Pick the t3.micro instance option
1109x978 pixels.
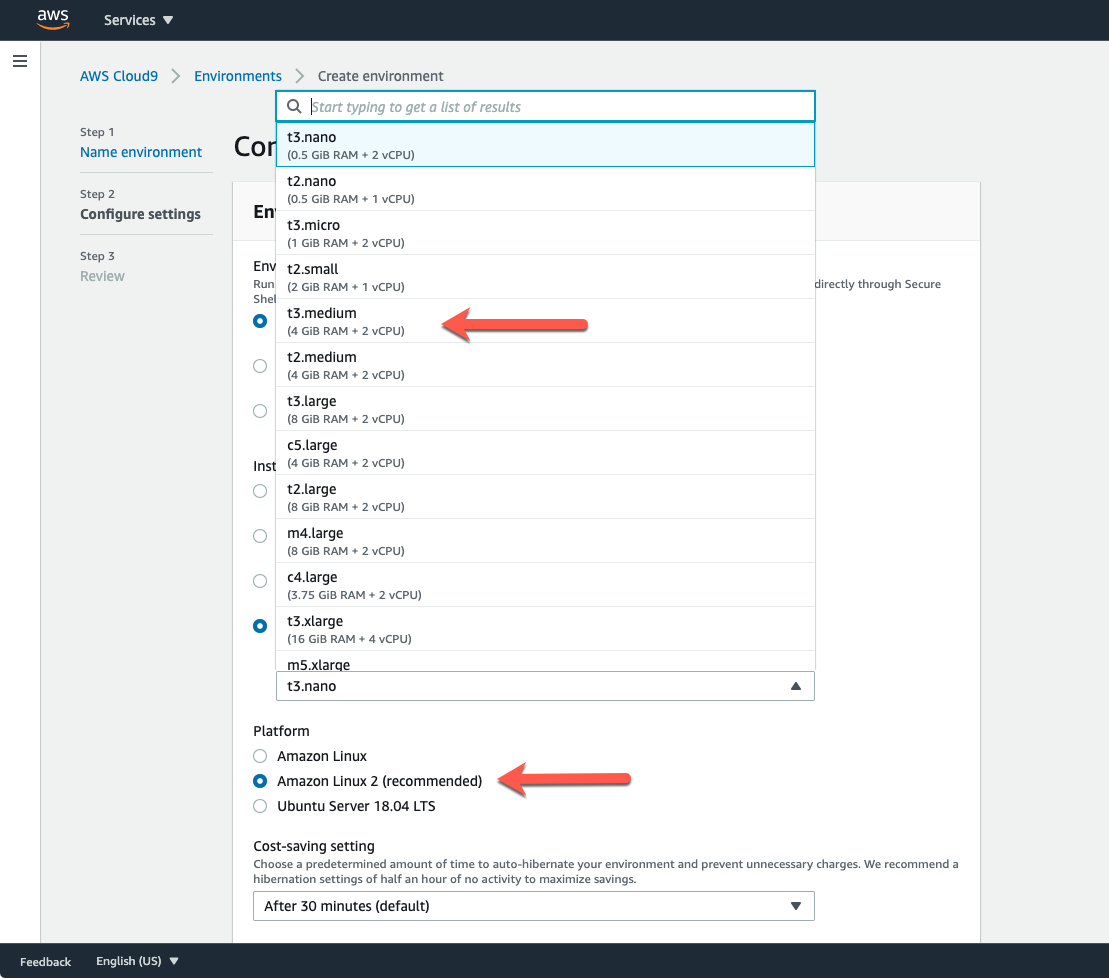coord(545,233)
